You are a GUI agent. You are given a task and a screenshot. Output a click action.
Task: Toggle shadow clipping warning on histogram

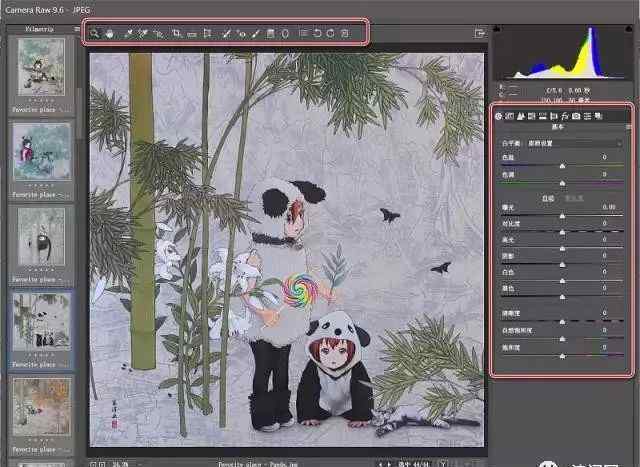coord(497,29)
